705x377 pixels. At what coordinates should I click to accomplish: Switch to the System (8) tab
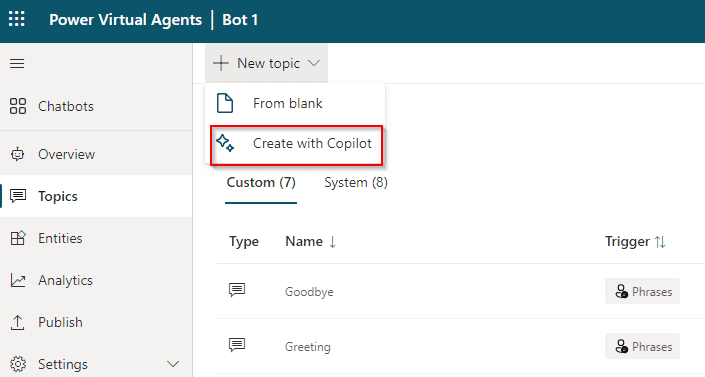(356, 183)
